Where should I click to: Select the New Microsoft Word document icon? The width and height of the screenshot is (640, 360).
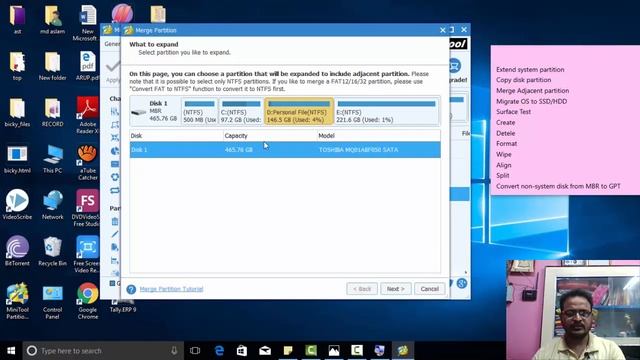(x=87, y=22)
